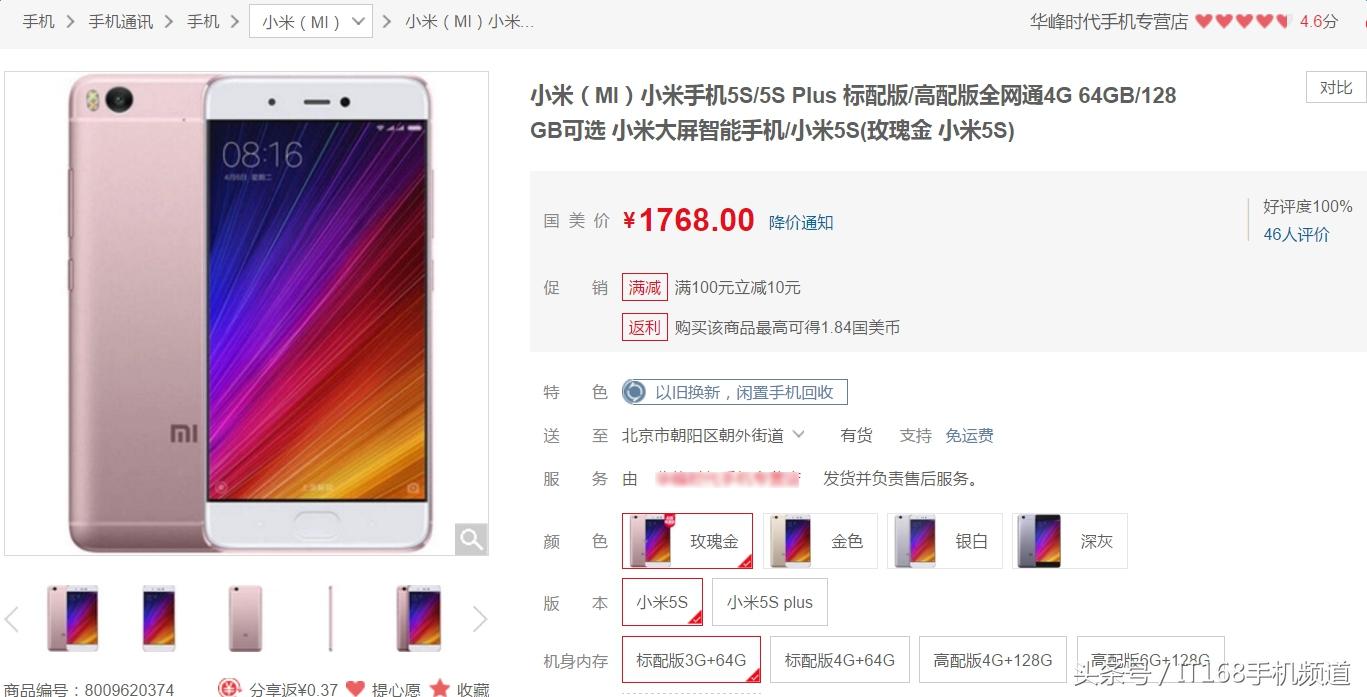1367x697 pixels.
Task: Click the next thumbnail arrow
Action: tap(479, 619)
